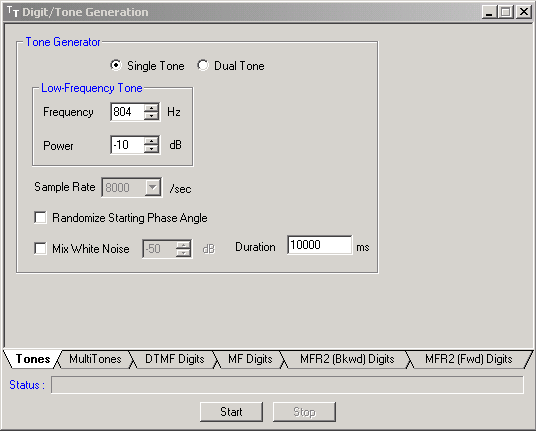538x433 pixels.
Task: Click the Power value field
Action: [x=127, y=145]
